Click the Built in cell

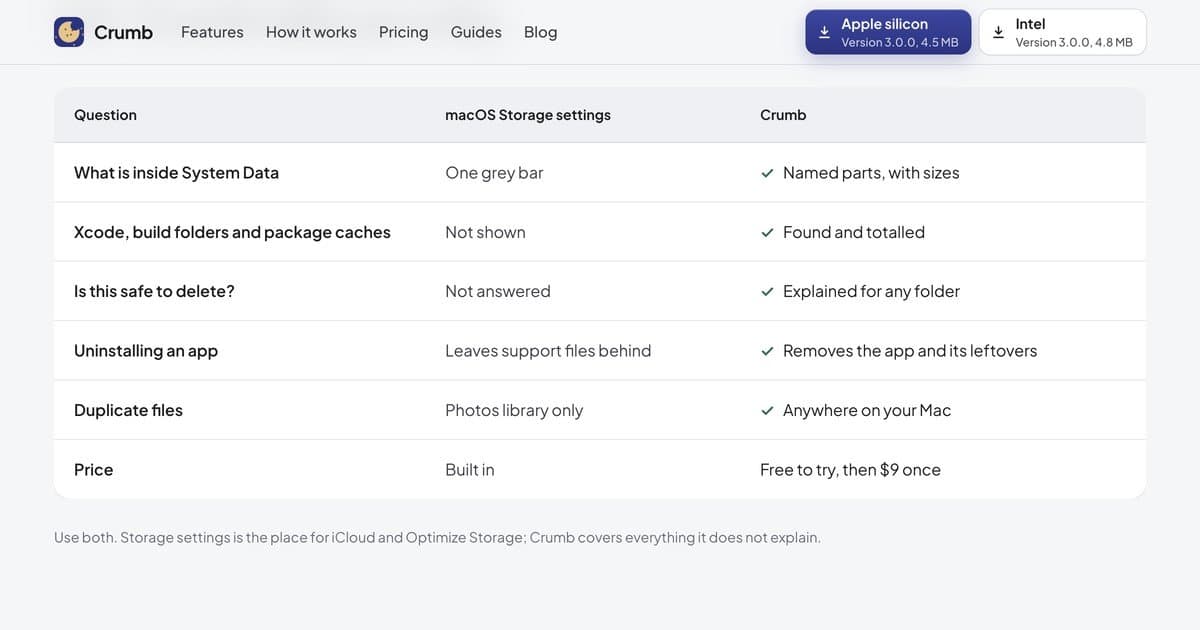click(x=470, y=470)
